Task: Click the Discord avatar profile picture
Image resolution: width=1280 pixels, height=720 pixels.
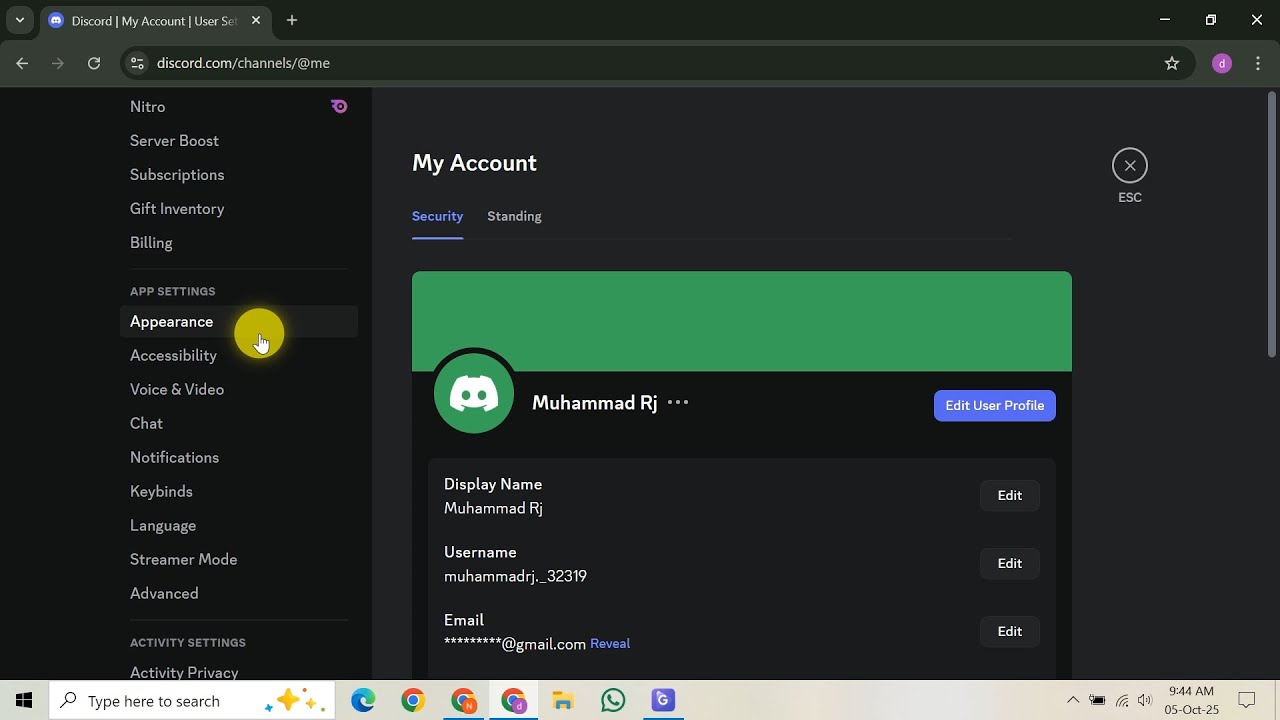Action: click(x=474, y=393)
